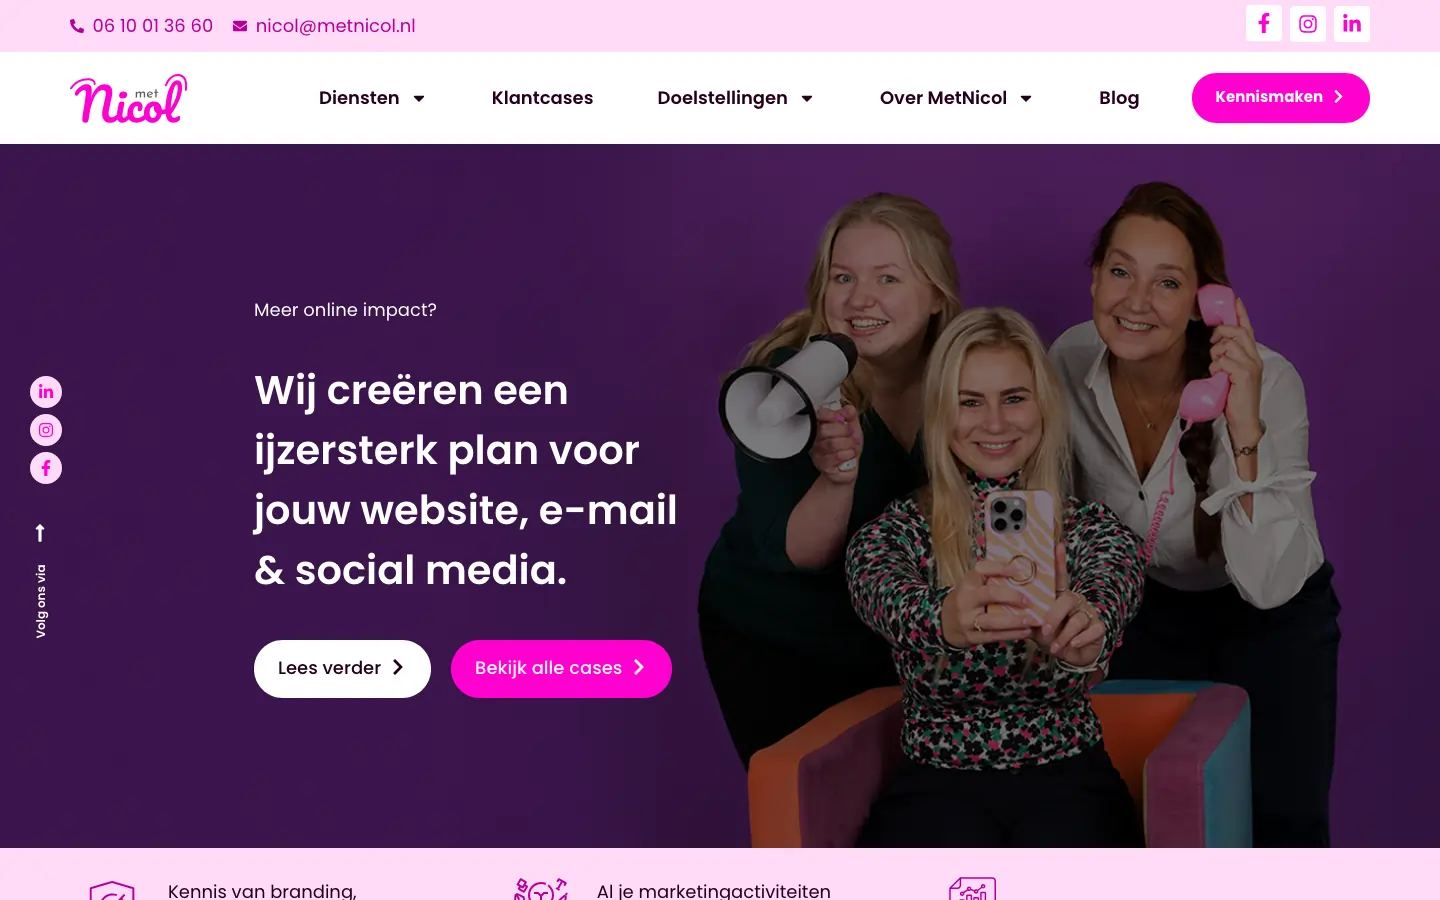Open LinkedIn icon in top bar
The width and height of the screenshot is (1440, 900).
(x=1352, y=24)
